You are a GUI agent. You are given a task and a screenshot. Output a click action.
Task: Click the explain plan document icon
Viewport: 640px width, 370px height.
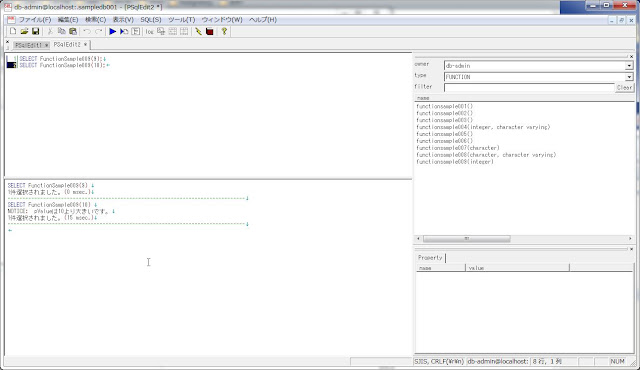tap(136, 31)
